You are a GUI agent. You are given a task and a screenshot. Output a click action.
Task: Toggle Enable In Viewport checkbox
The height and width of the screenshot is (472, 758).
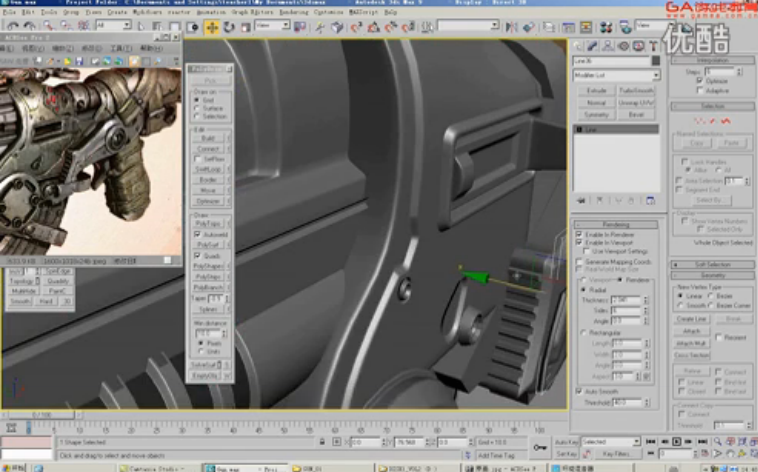579,242
